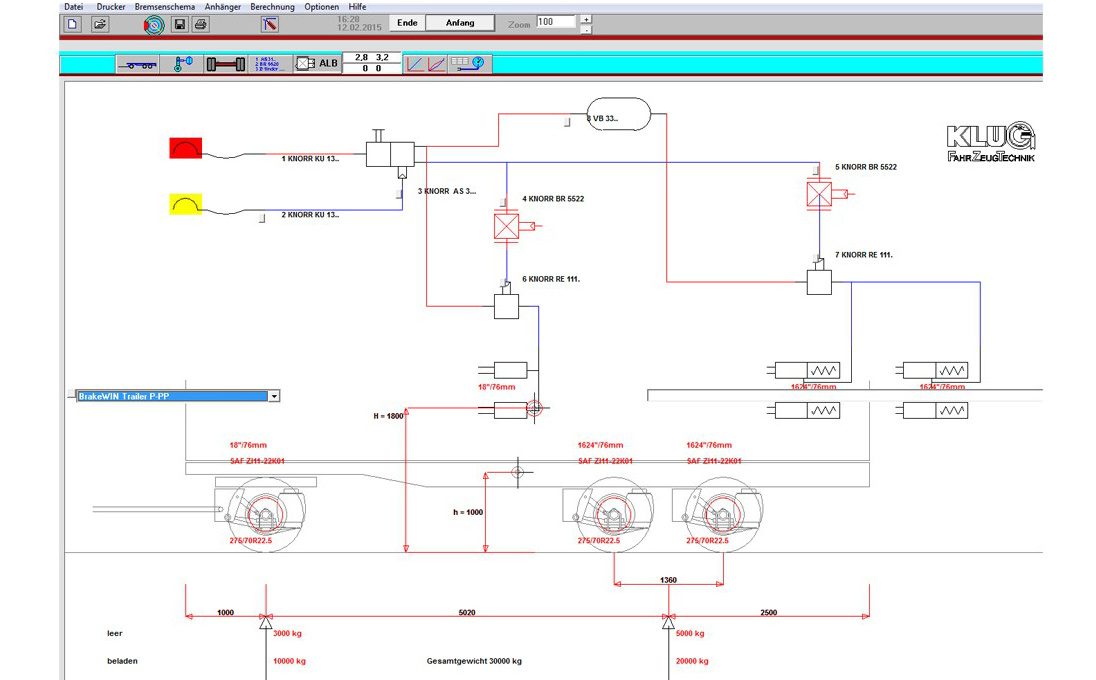Save using the floppy disk icon
The width and height of the screenshot is (1096, 680).
[x=180, y=24]
